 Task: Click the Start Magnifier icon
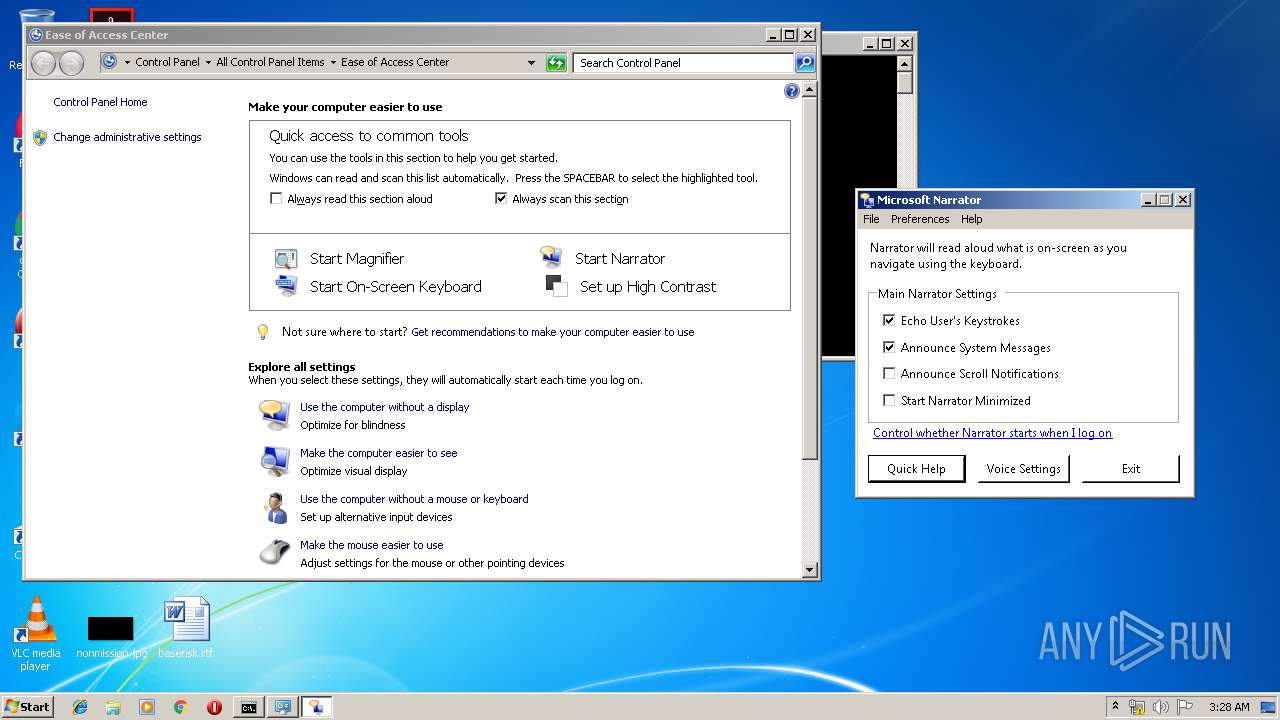coord(286,259)
